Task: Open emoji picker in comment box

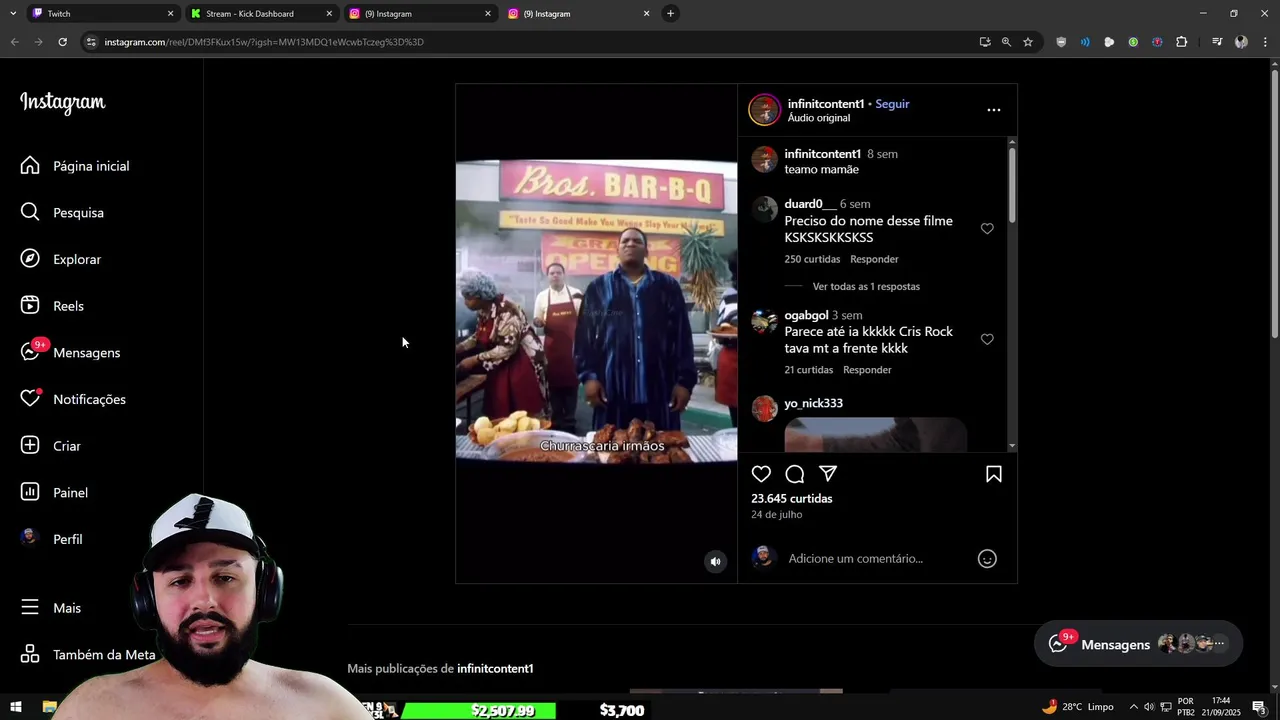Action: tap(987, 559)
